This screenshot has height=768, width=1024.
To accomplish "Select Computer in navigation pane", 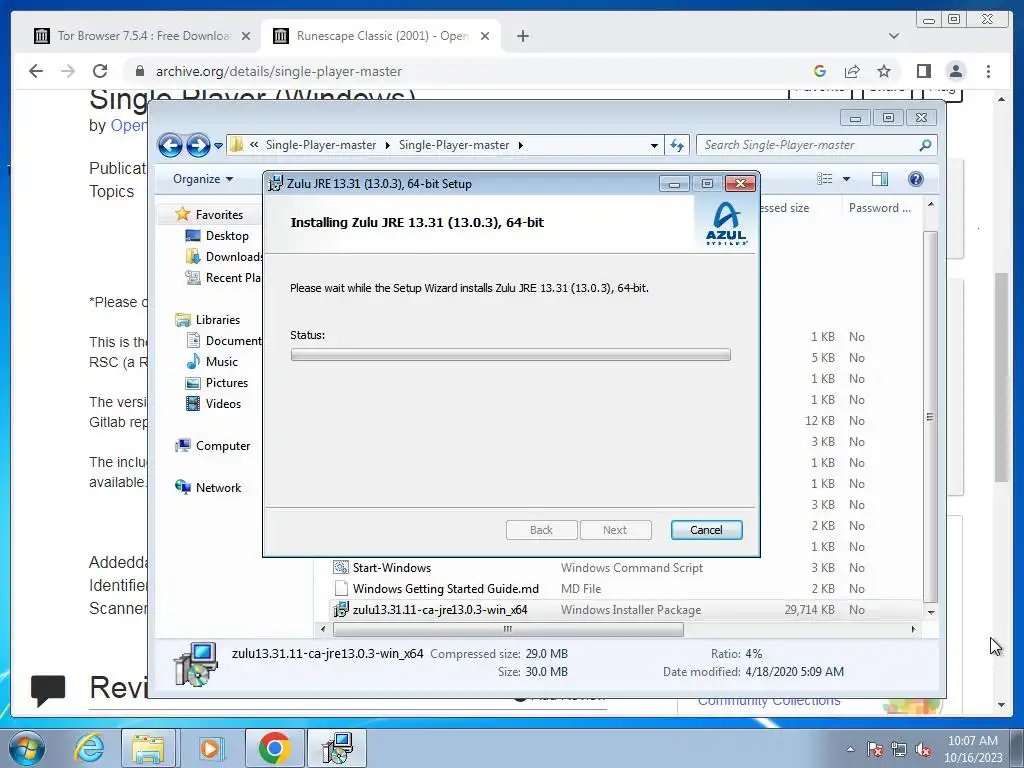I will [213, 445].
